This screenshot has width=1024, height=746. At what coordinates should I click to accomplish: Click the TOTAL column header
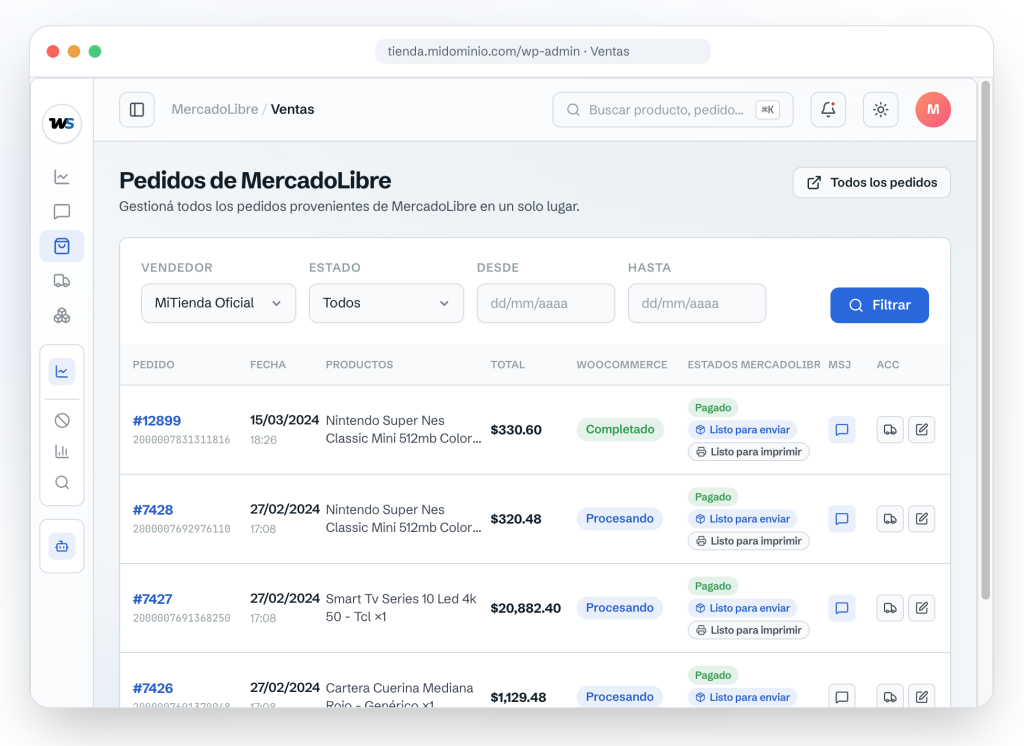pos(507,365)
